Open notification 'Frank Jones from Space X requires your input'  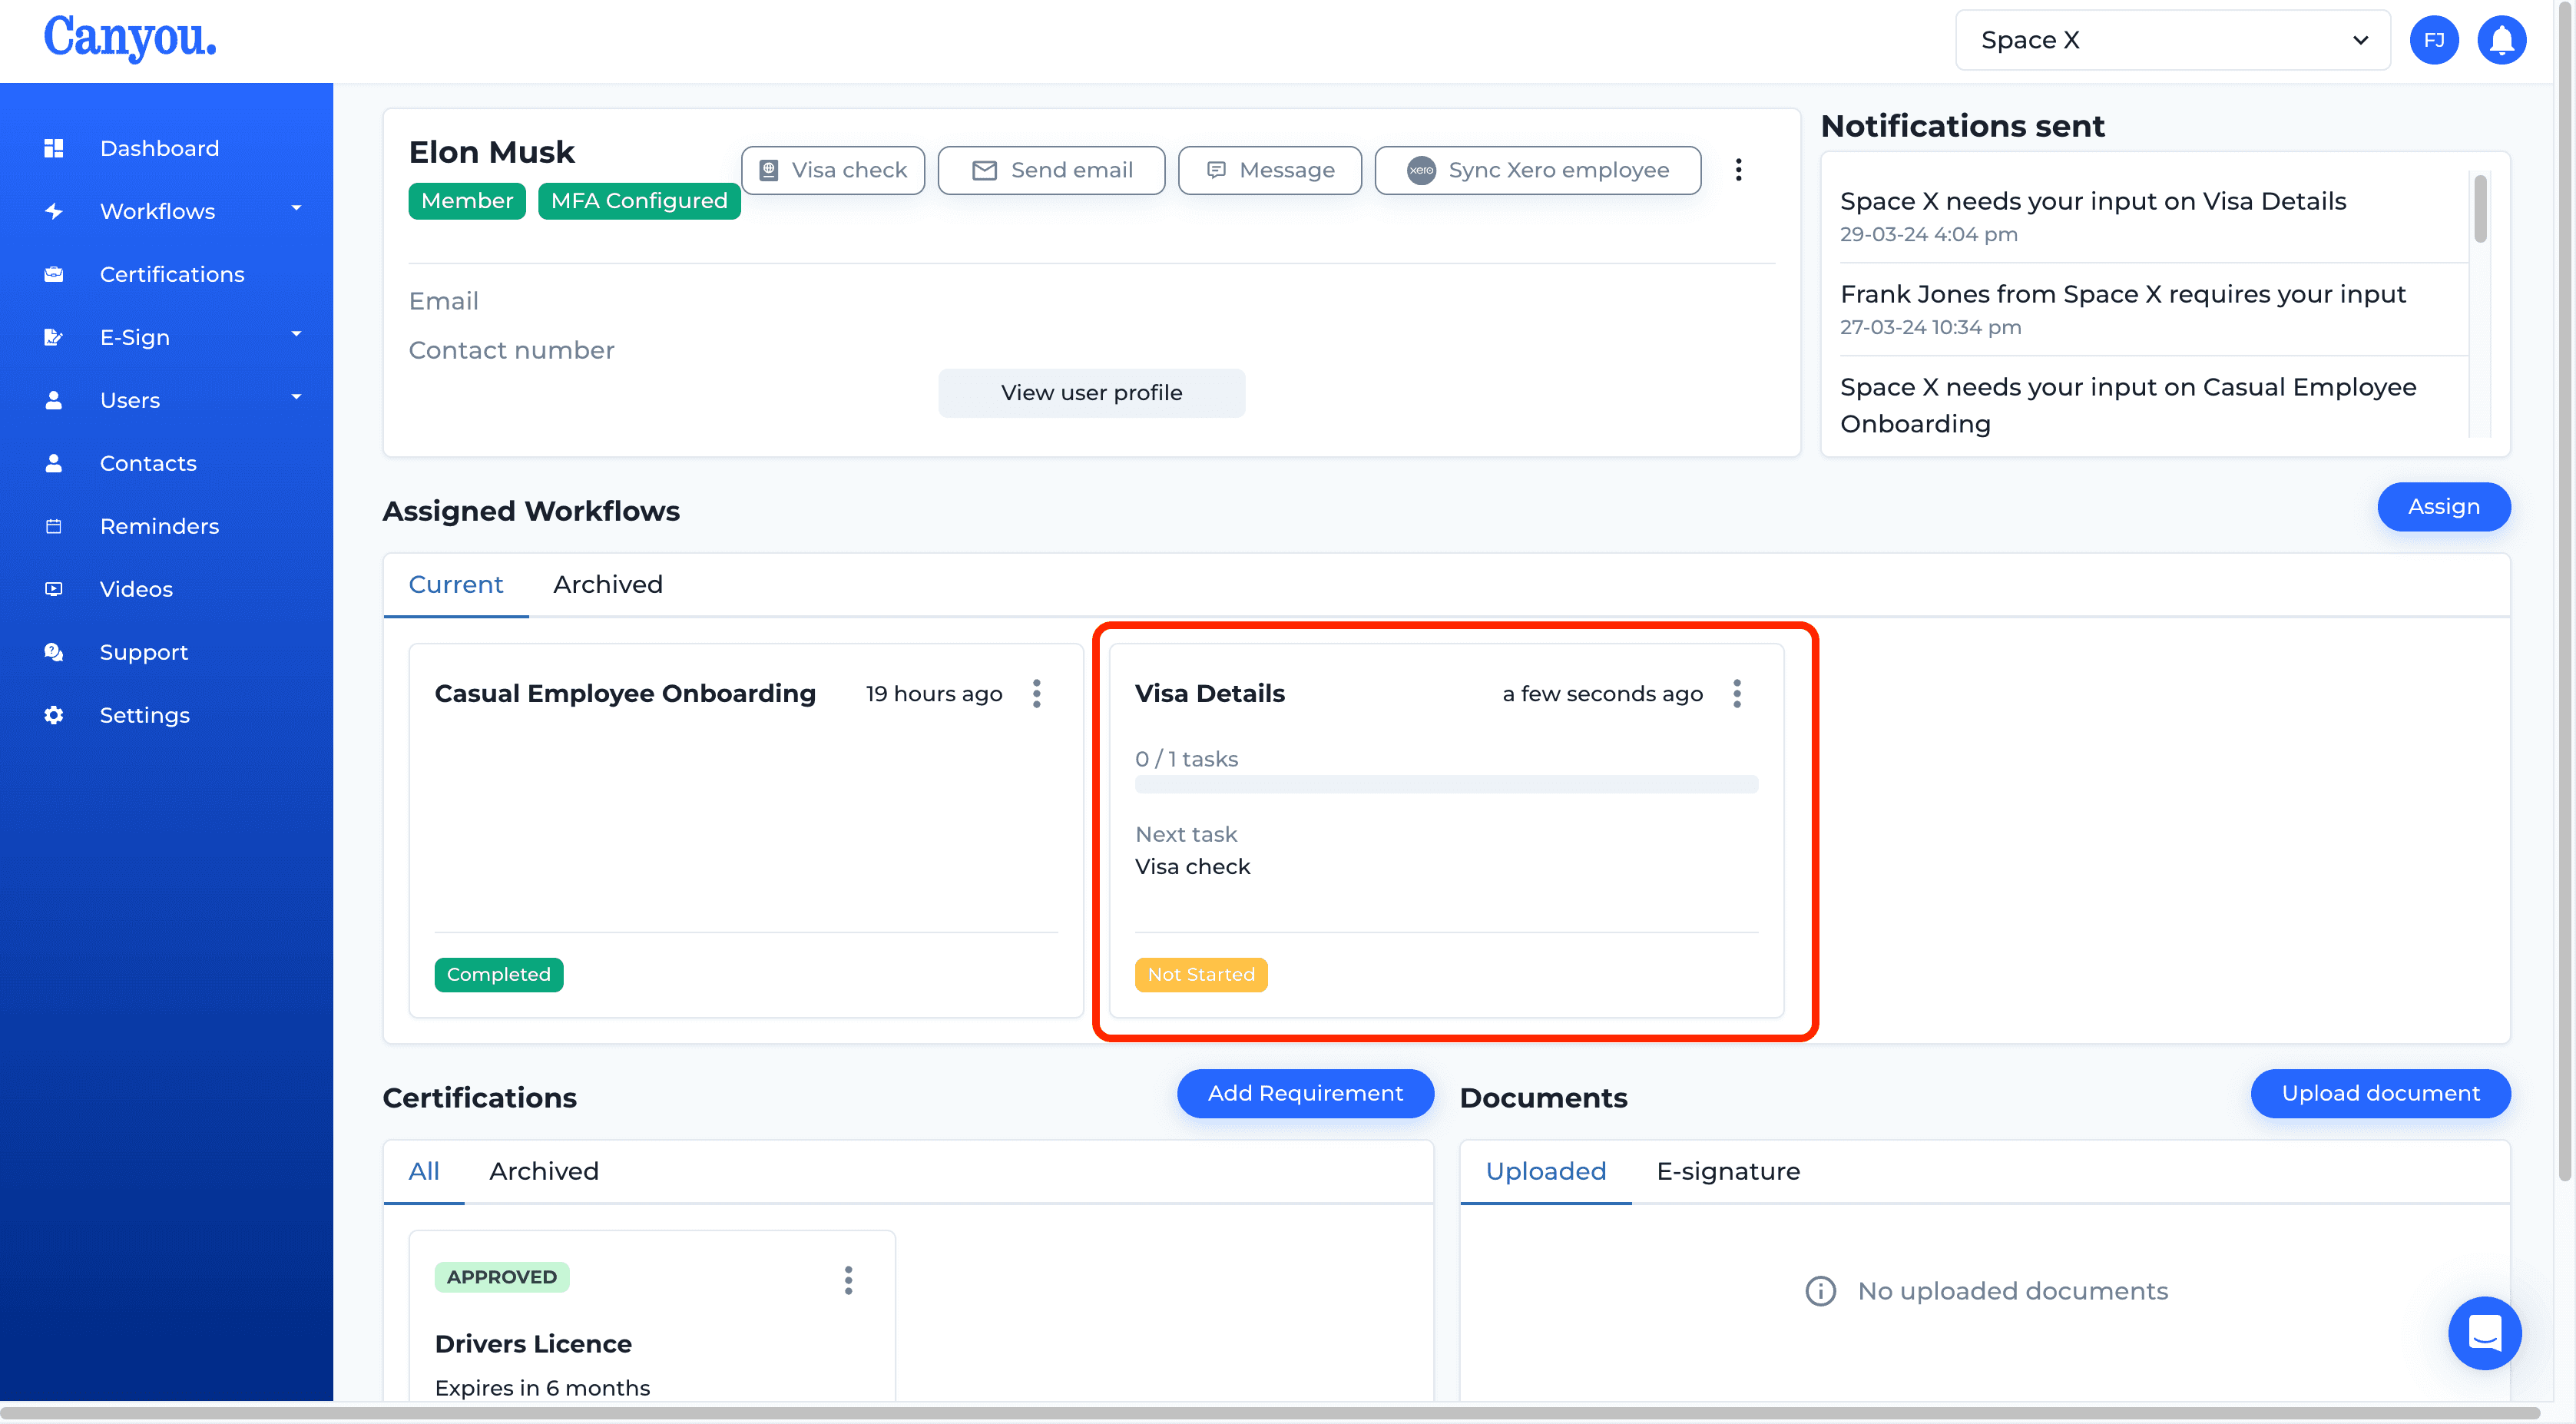point(2123,294)
